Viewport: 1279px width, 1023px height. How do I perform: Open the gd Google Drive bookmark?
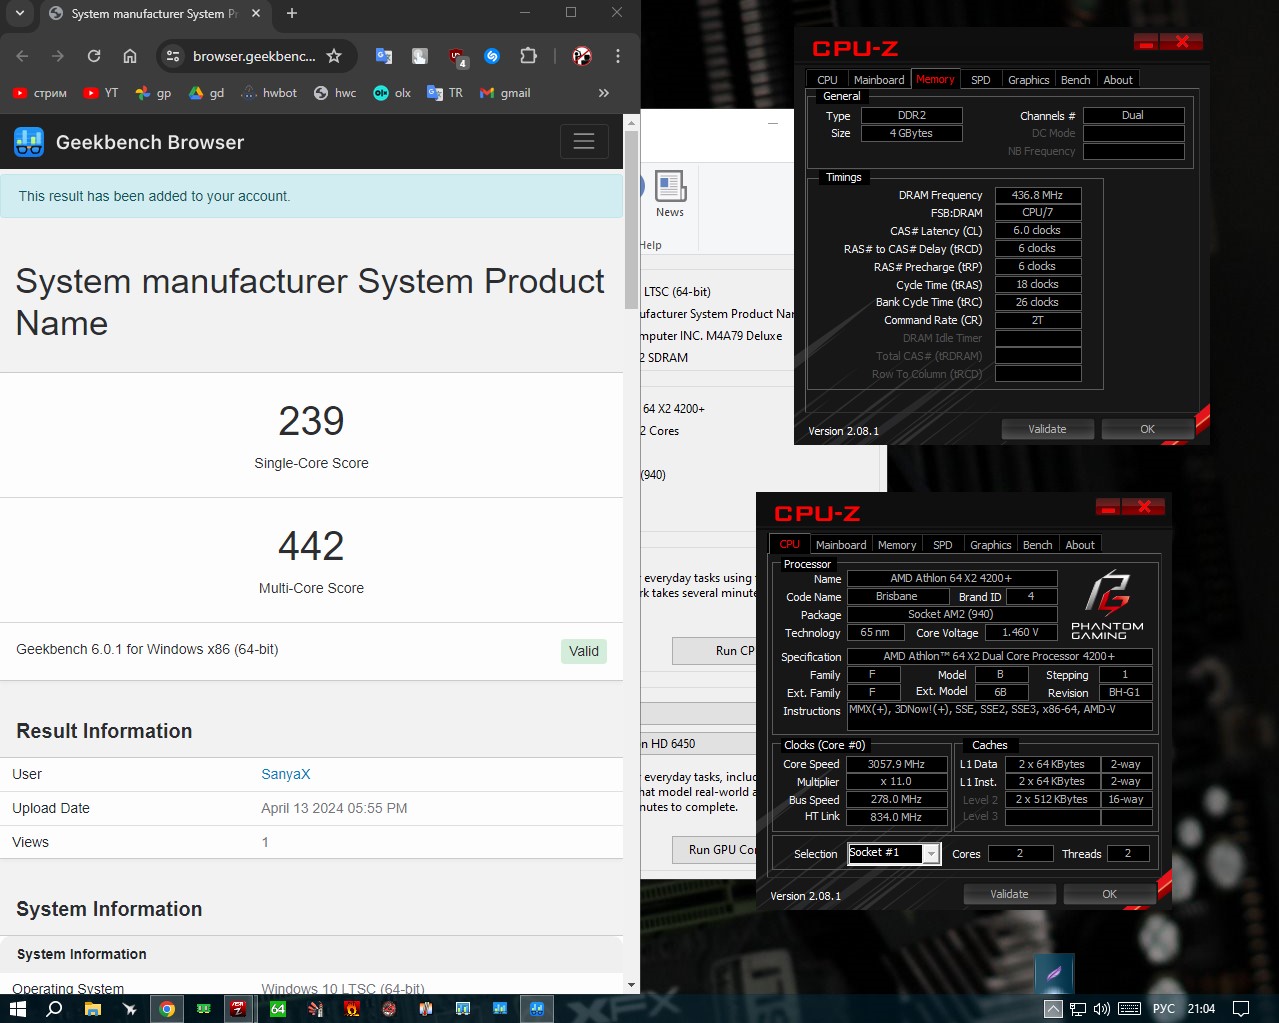point(207,93)
